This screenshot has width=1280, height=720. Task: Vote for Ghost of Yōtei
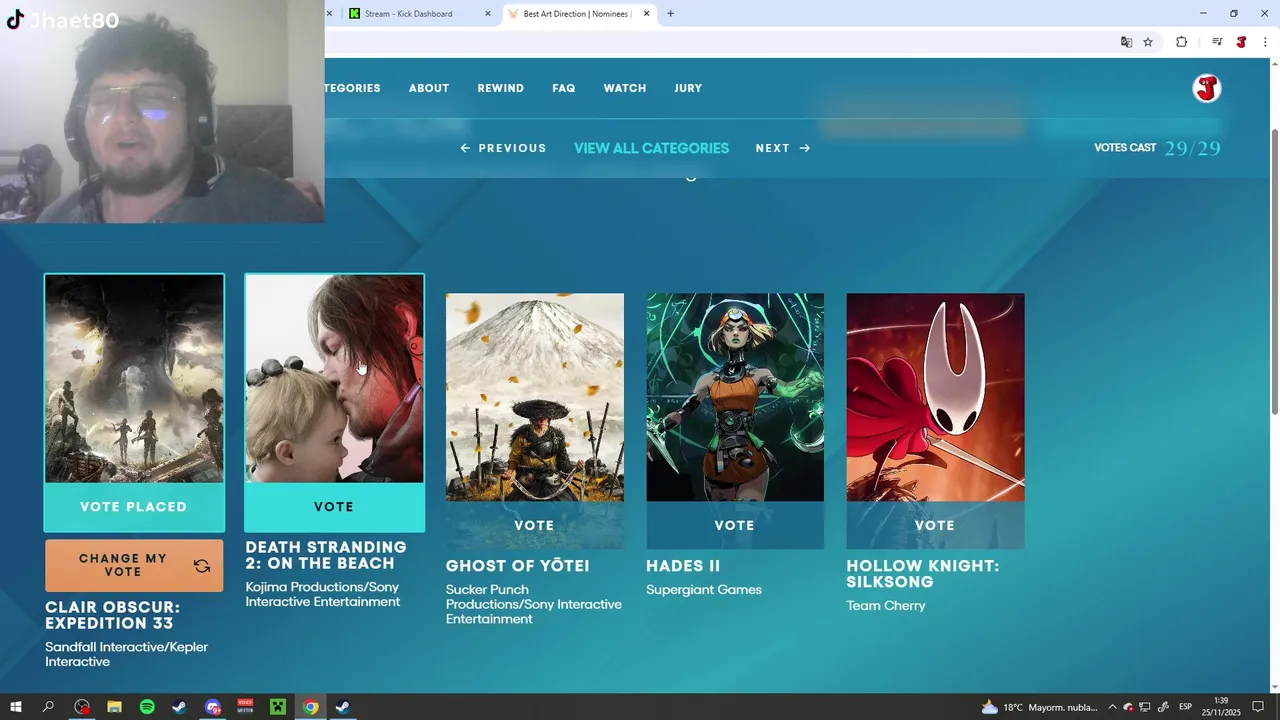[x=534, y=525]
